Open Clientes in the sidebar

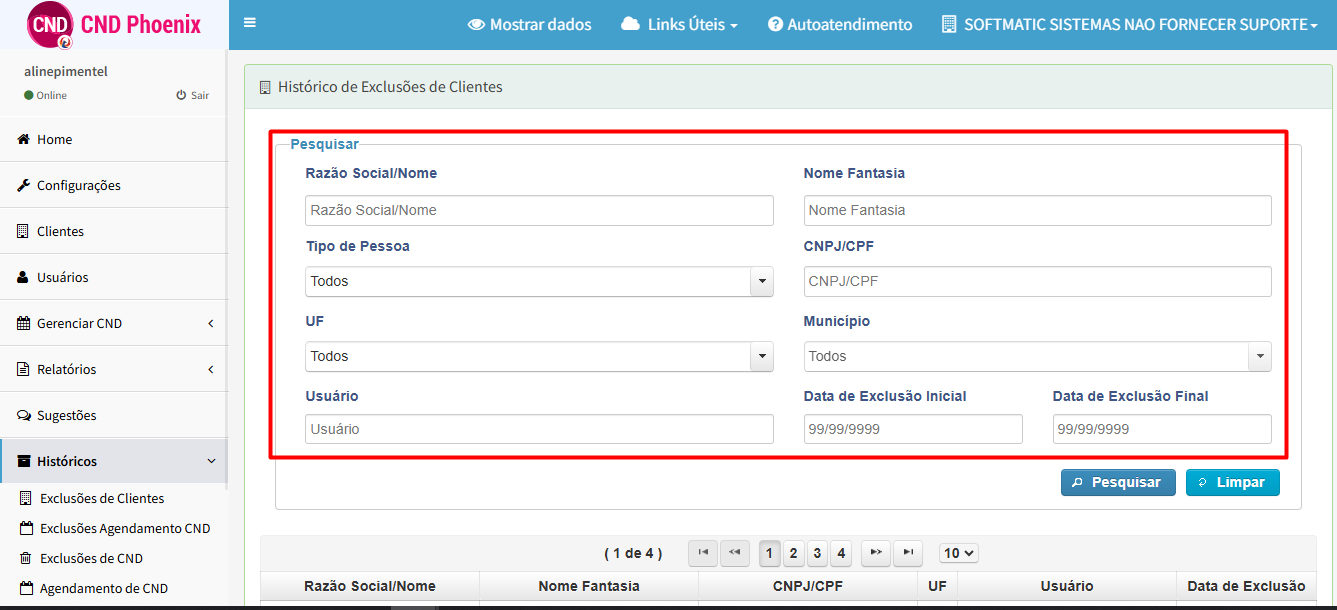click(x=114, y=231)
